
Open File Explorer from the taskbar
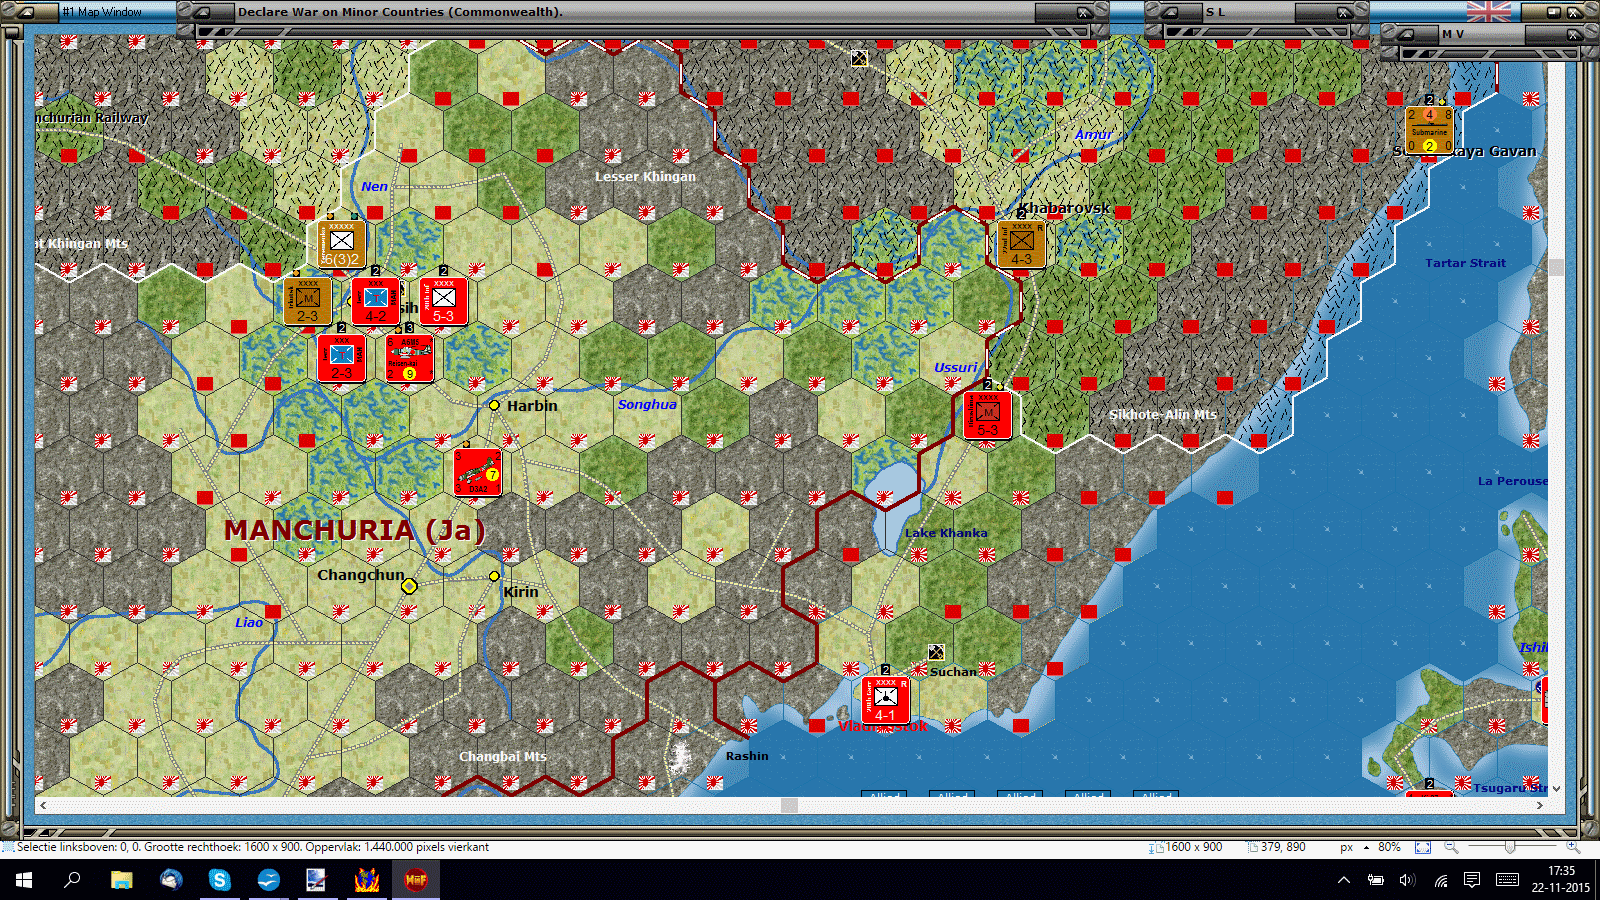(x=121, y=880)
